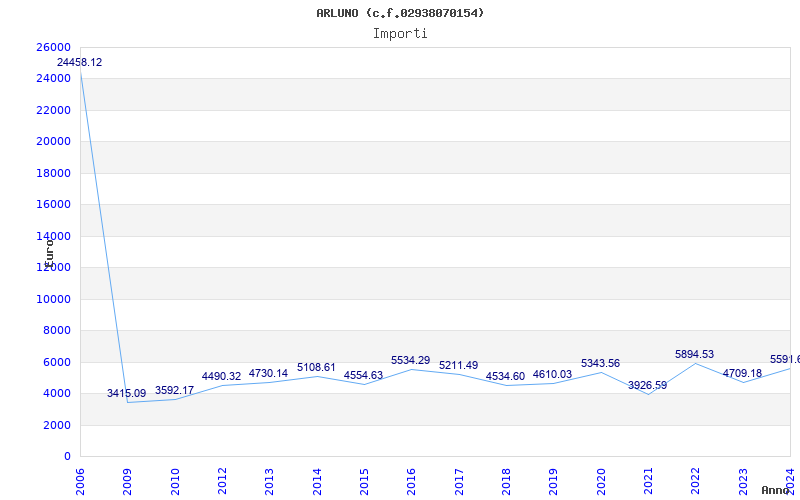Click the Importi subtitle
Viewport: 800px width, 500px height.
pyautogui.click(x=400, y=34)
